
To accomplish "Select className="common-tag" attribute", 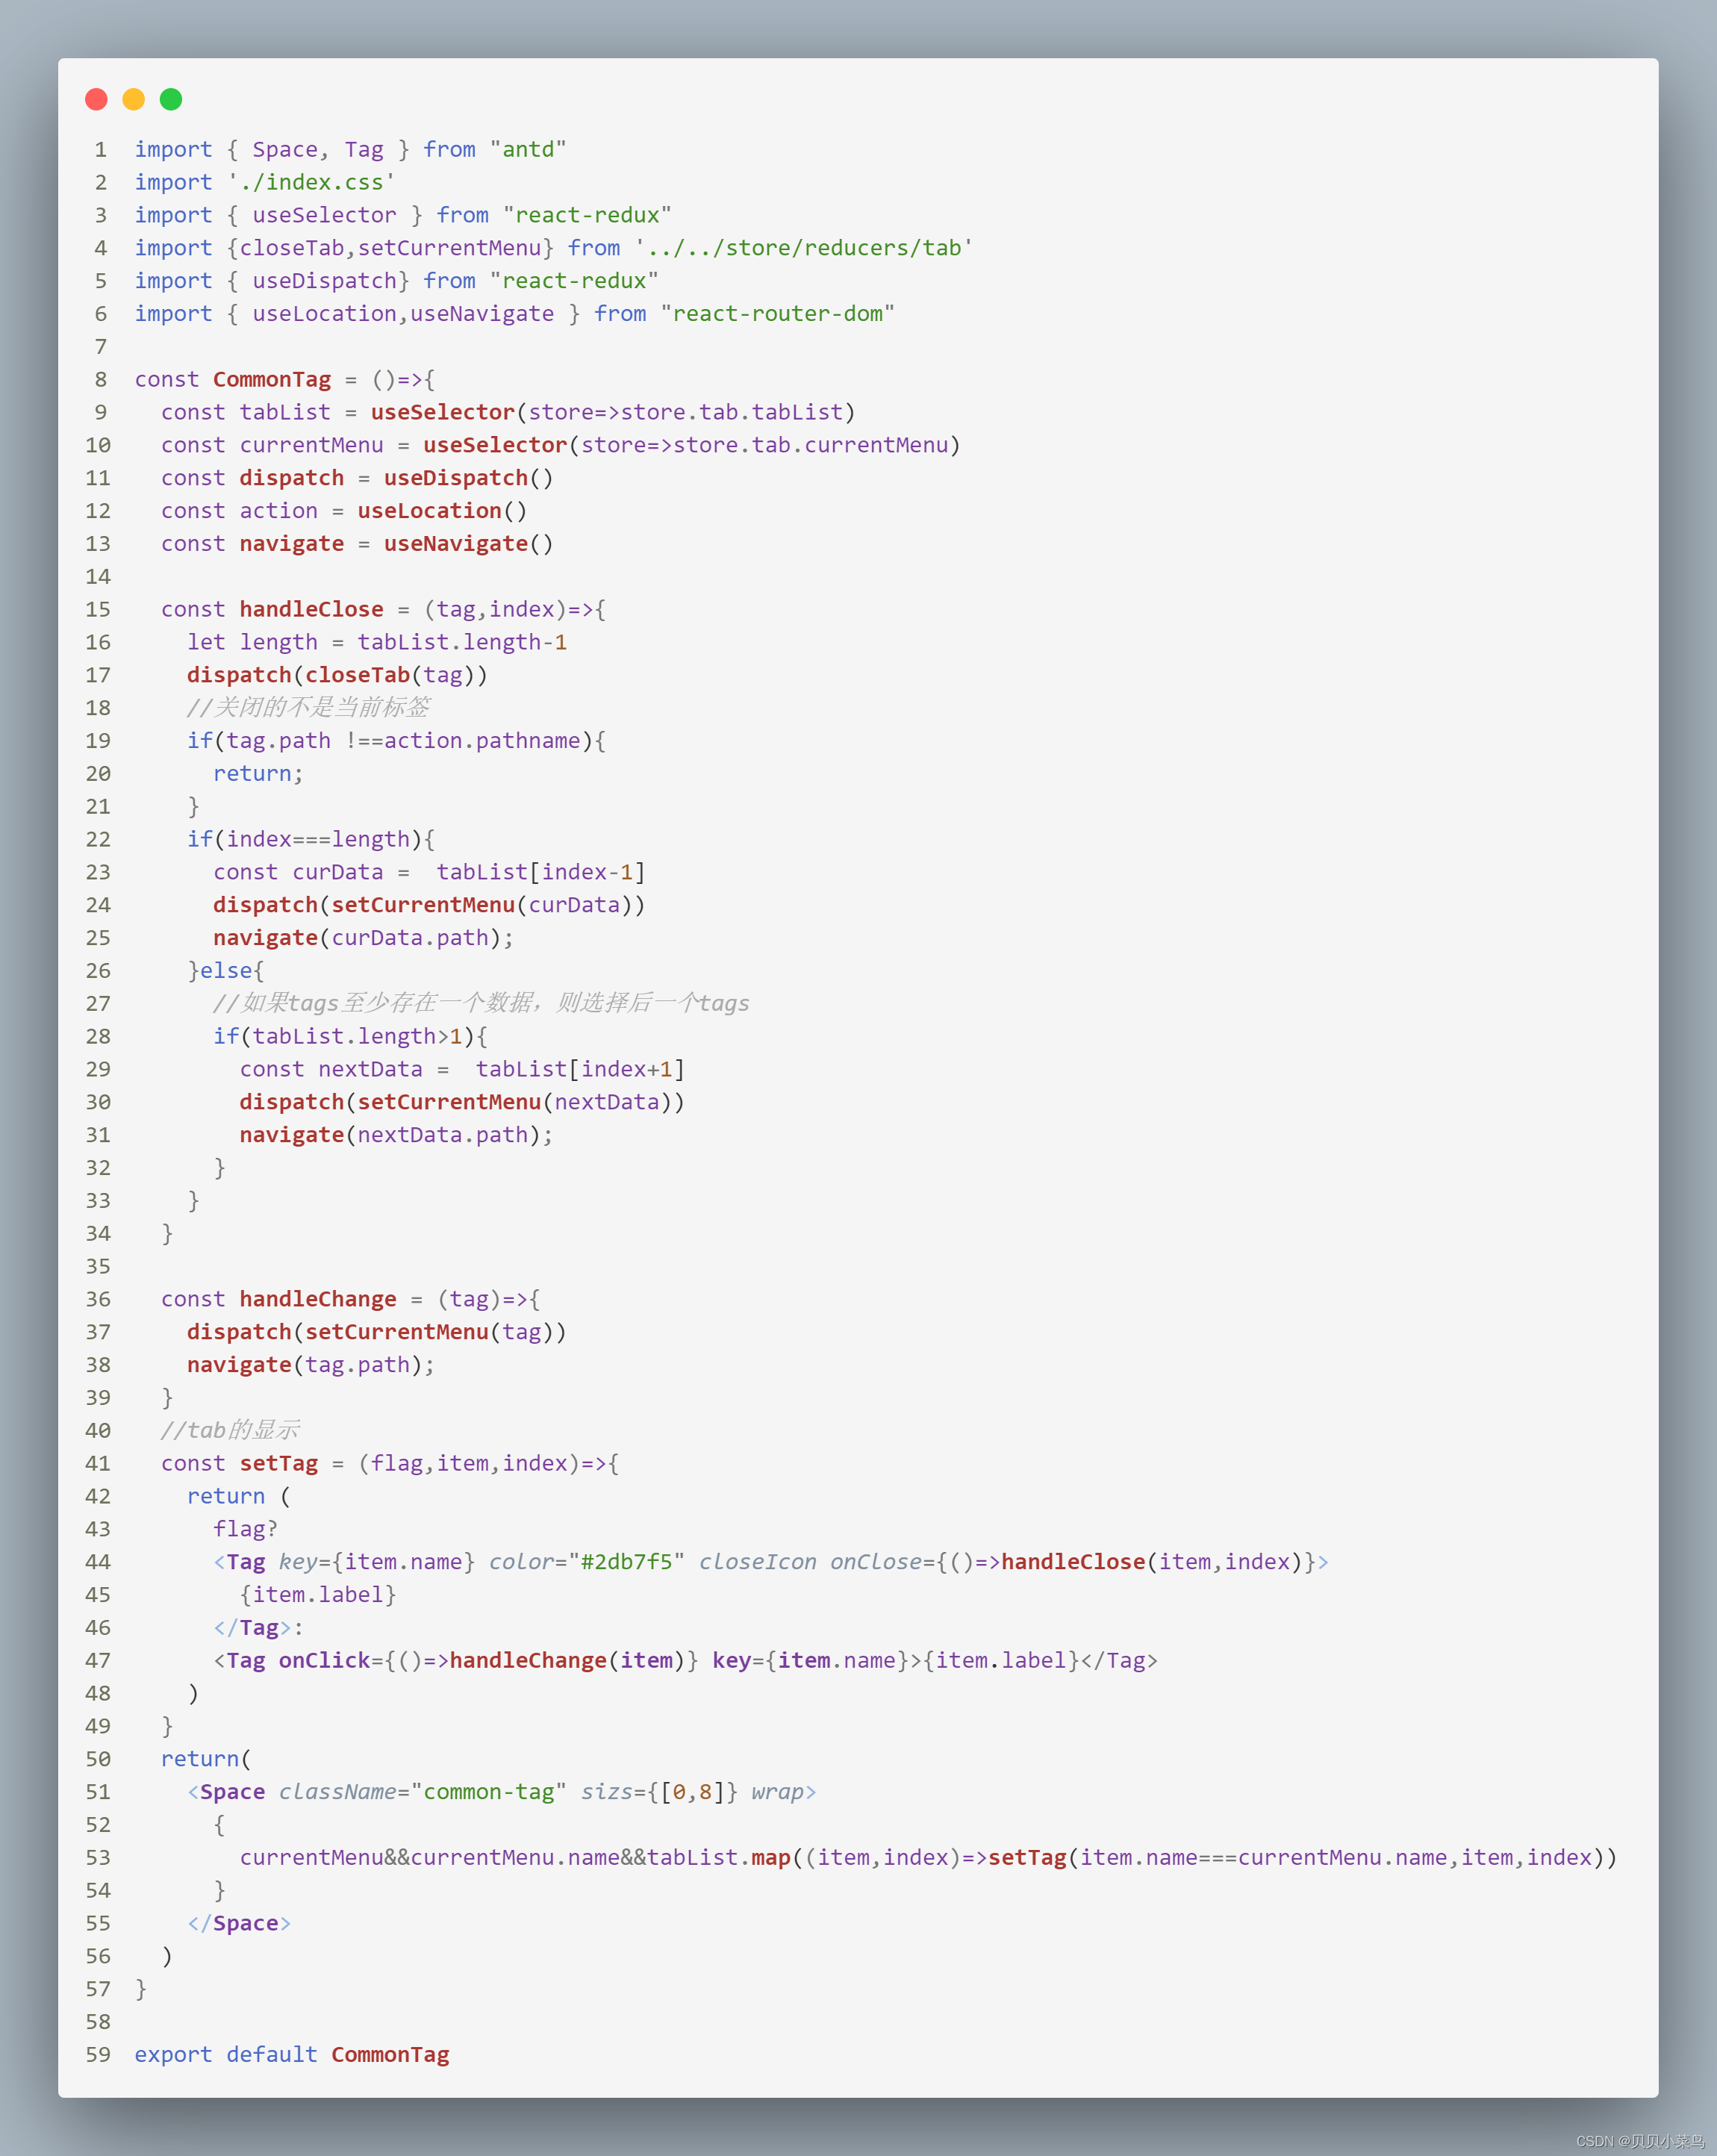I will pos(423,1792).
